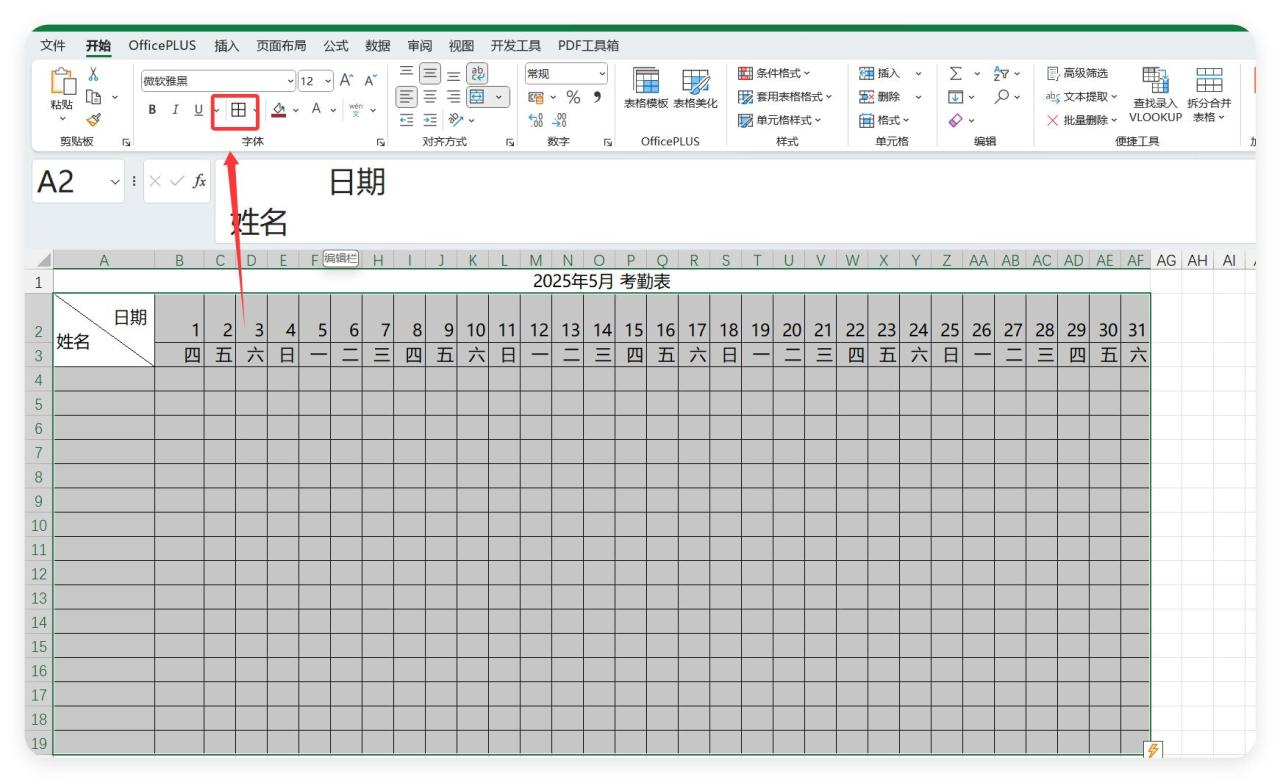This screenshot has width=1280, height=782.
Task: Toggle Middle vertical alignment
Action: [430, 74]
